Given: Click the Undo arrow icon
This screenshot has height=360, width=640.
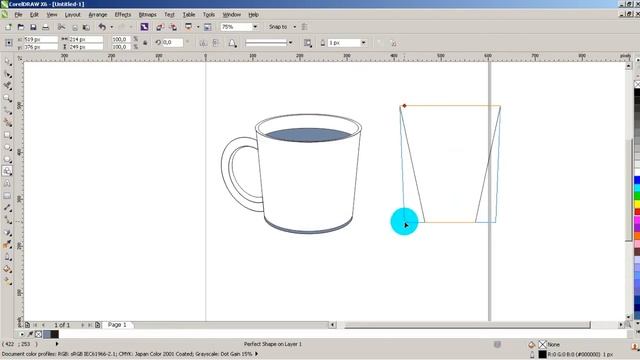Looking at the screenshot, I should 102,27.
